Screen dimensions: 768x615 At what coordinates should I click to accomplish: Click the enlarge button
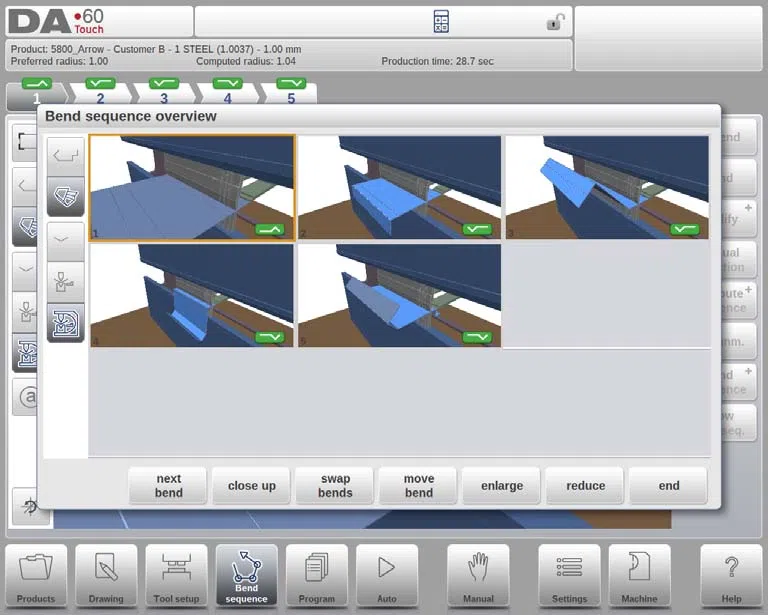point(502,486)
